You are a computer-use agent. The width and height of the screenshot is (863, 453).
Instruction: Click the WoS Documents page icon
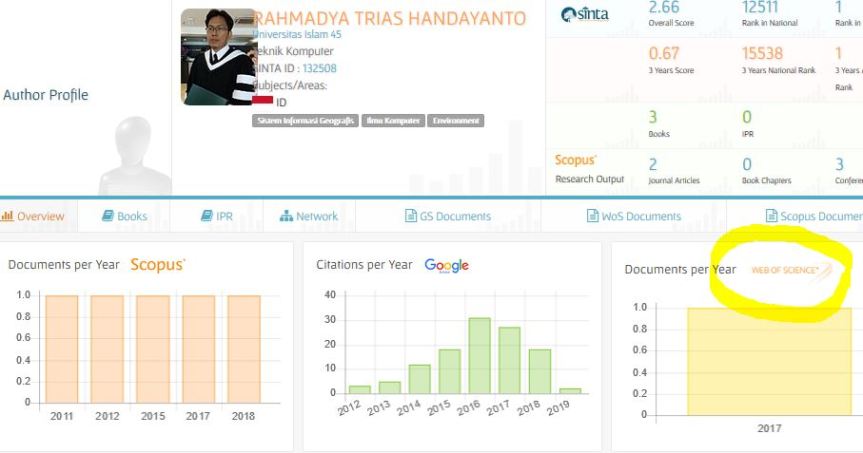[592, 216]
